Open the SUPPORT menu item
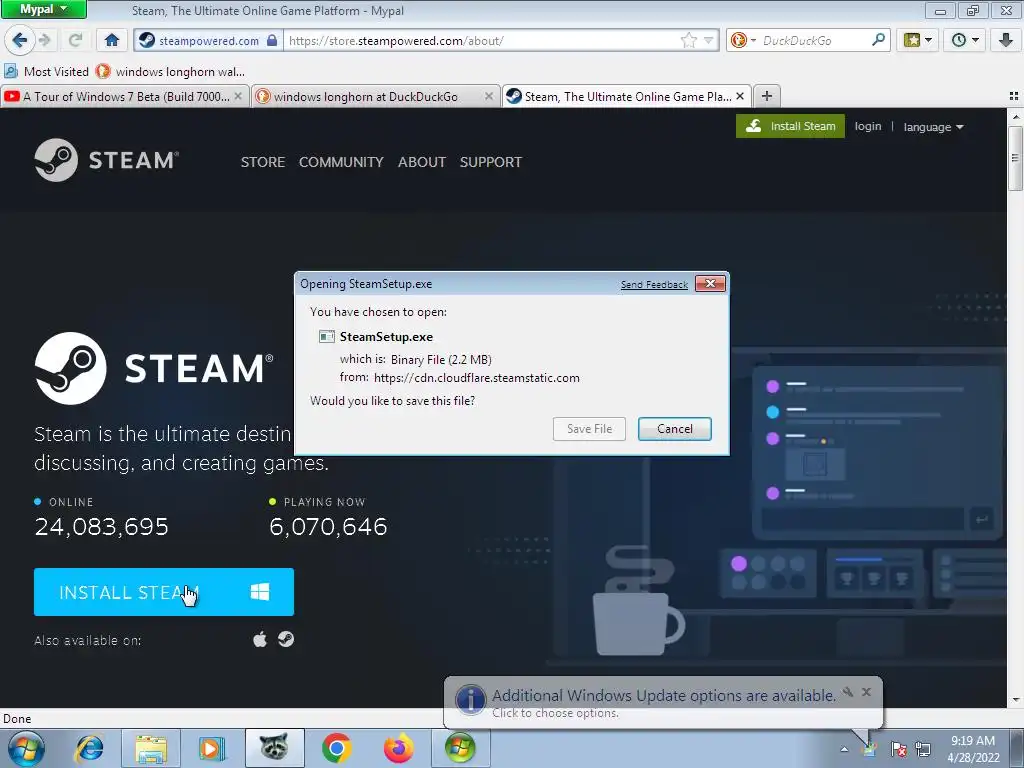 [490, 162]
